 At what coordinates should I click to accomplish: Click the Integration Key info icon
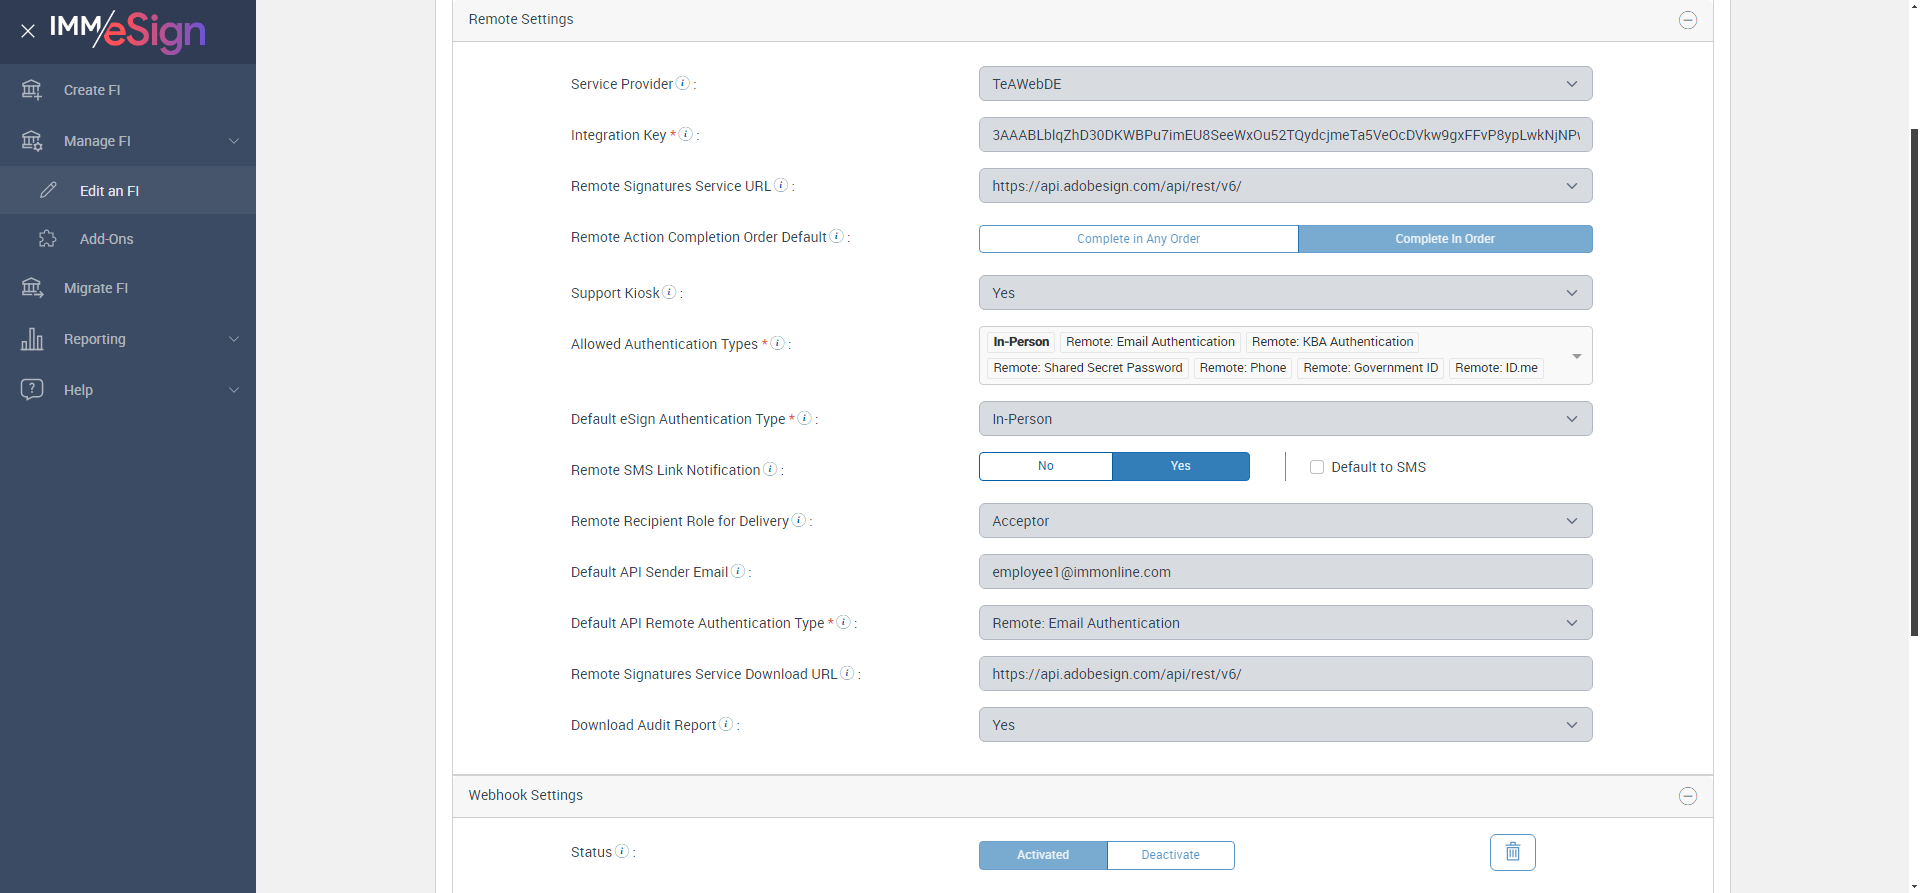686,135
